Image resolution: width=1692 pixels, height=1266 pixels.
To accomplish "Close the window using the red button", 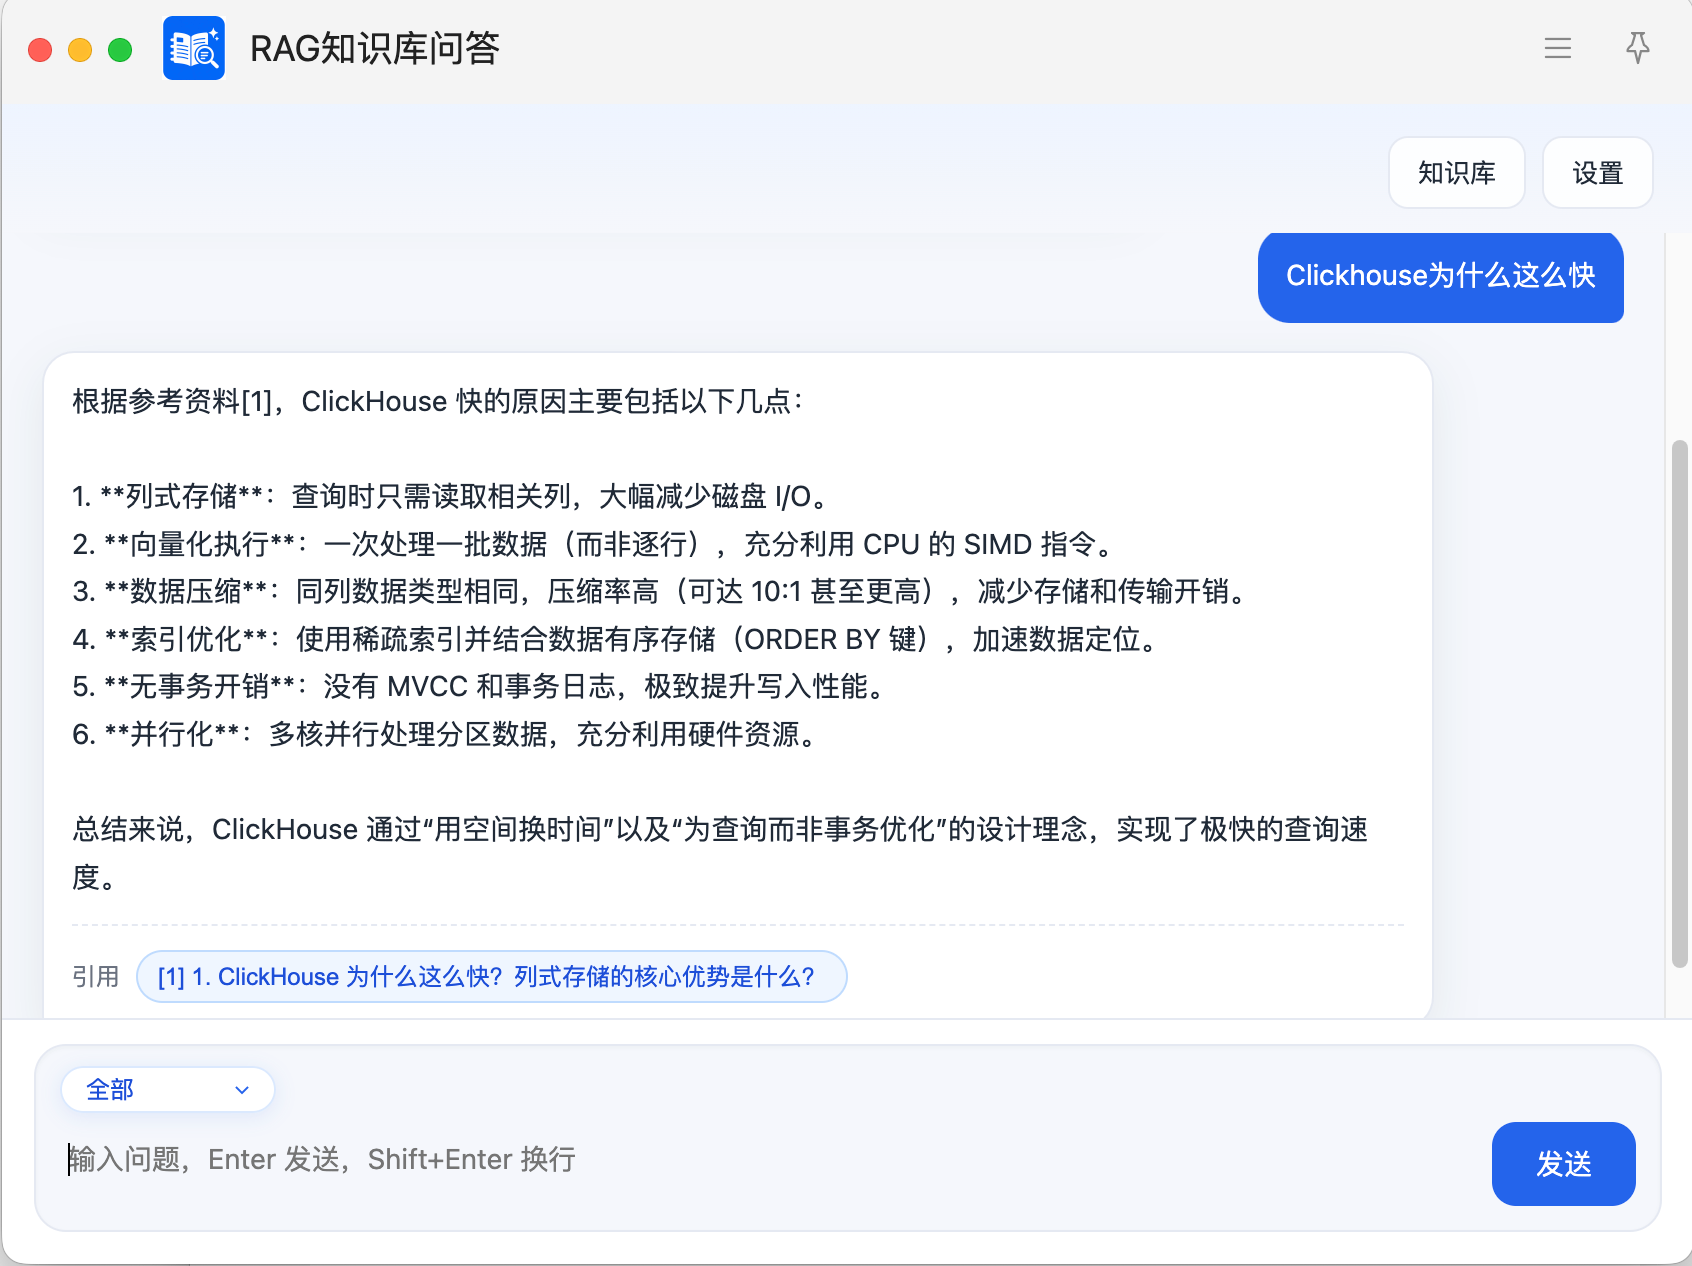I will (x=40, y=50).
